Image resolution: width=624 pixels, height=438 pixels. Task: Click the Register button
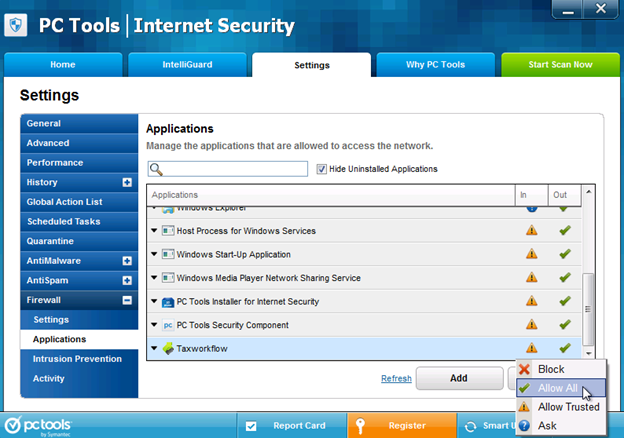tap(402, 426)
